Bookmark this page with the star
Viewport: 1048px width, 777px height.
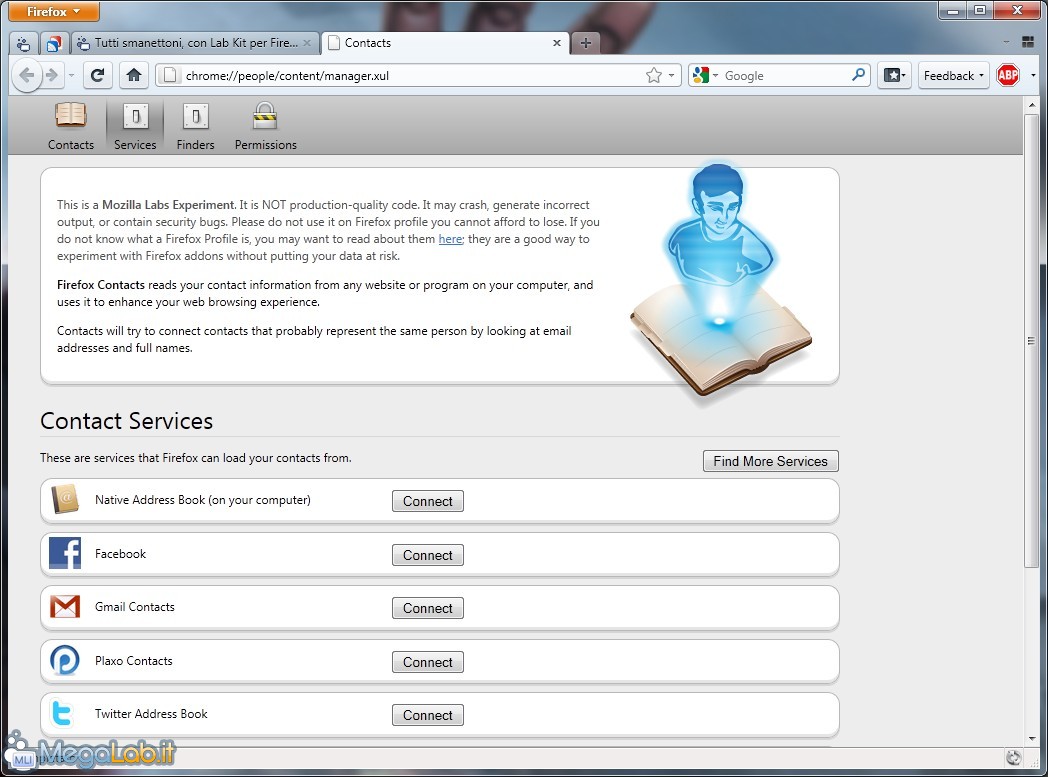click(654, 75)
